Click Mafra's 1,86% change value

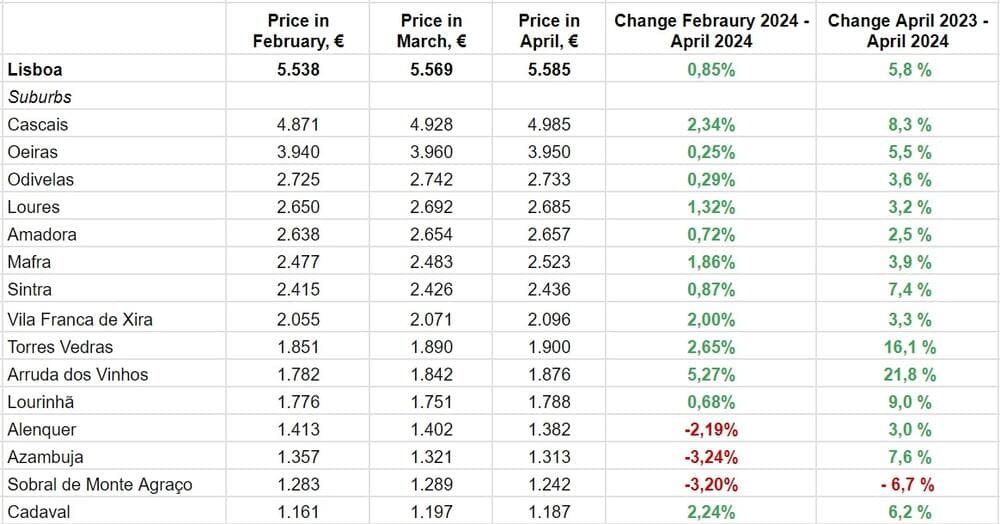(x=711, y=262)
